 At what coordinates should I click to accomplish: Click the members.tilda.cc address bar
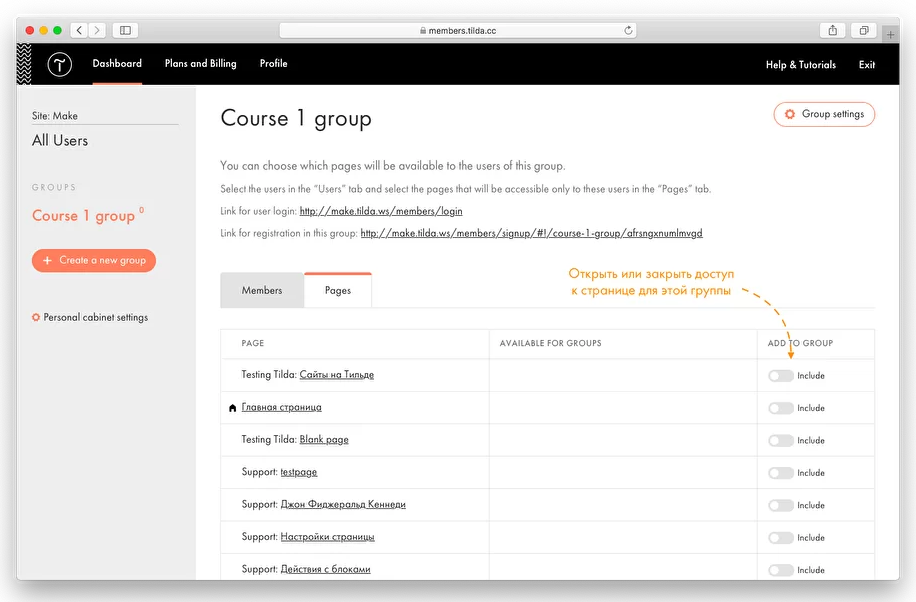pyautogui.click(x=457, y=30)
